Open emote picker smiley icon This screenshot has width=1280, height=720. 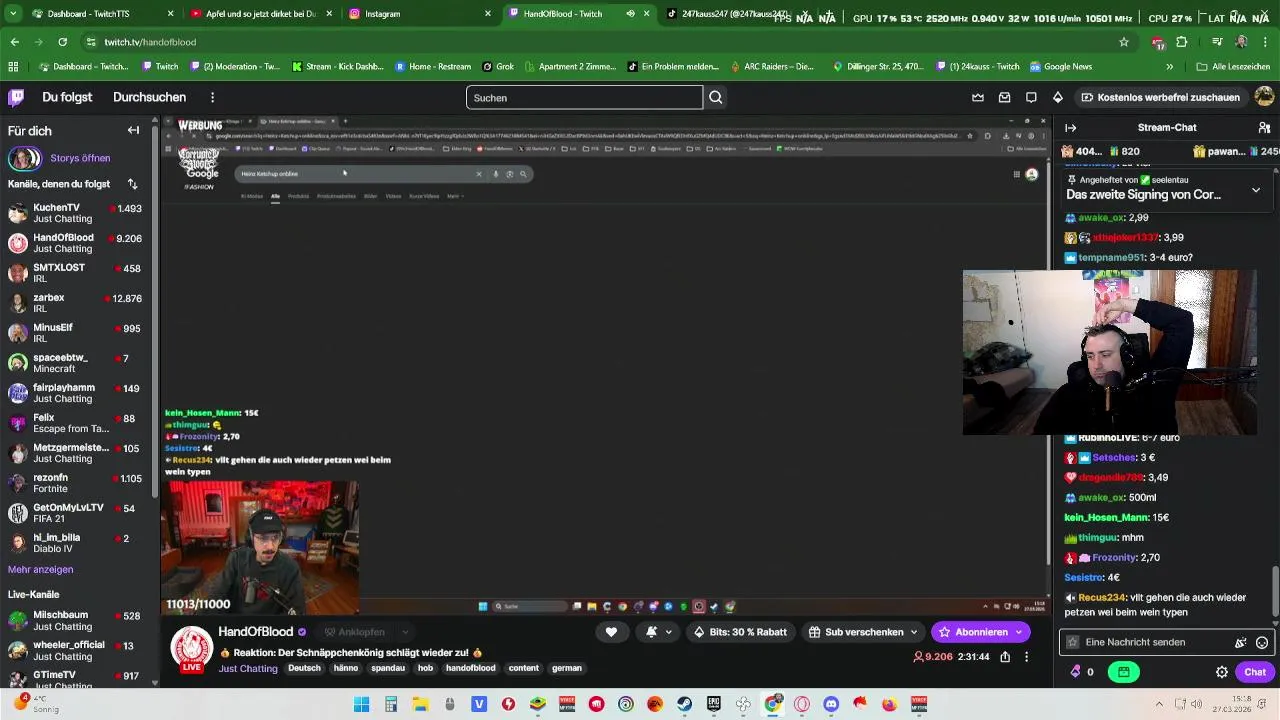pos(1262,642)
